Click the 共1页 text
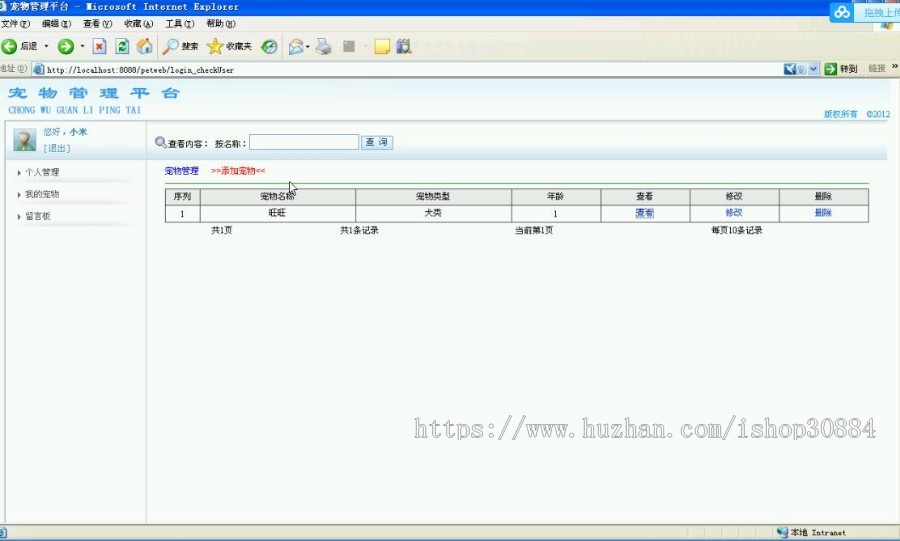 (222, 230)
